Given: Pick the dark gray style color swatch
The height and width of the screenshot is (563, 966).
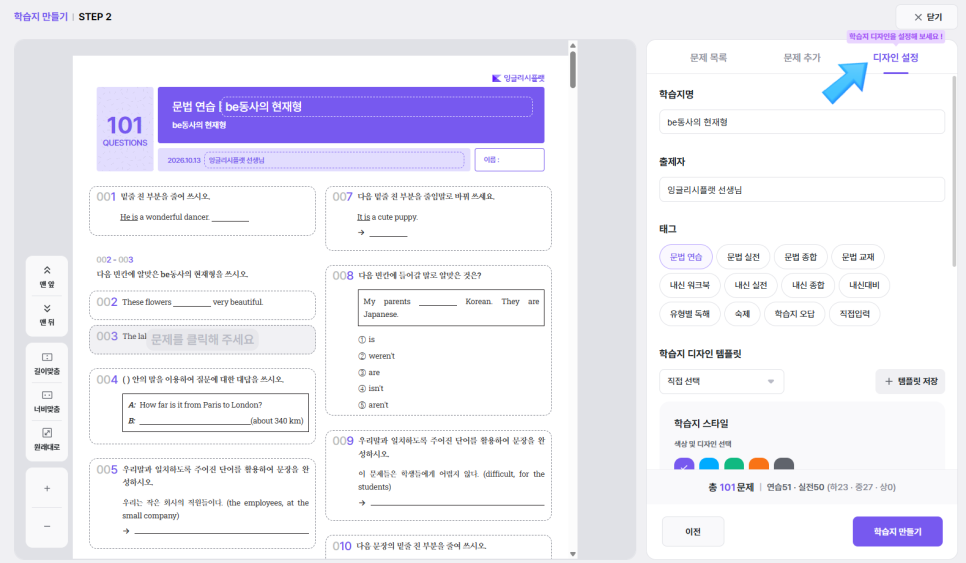Looking at the screenshot, I should pyautogui.click(x=784, y=464).
